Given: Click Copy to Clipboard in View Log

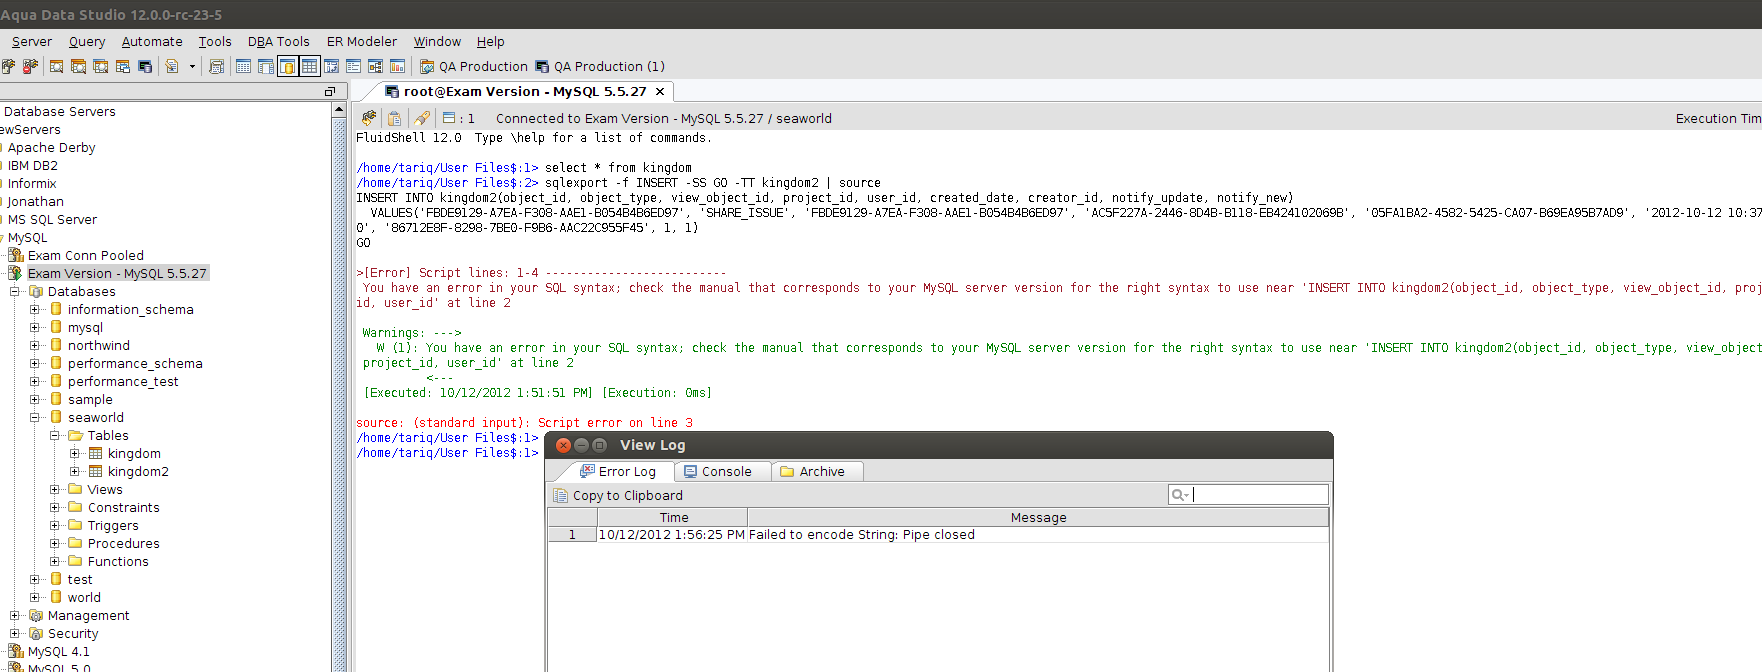Looking at the screenshot, I should point(618,495).
